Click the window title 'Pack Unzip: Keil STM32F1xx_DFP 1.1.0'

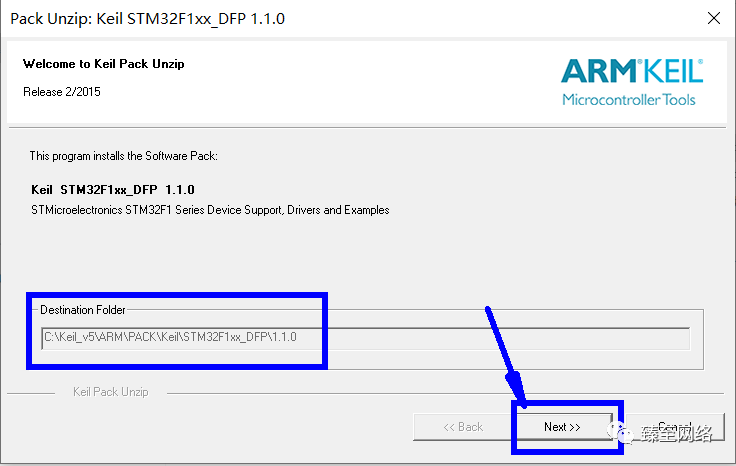pos(147,19)
